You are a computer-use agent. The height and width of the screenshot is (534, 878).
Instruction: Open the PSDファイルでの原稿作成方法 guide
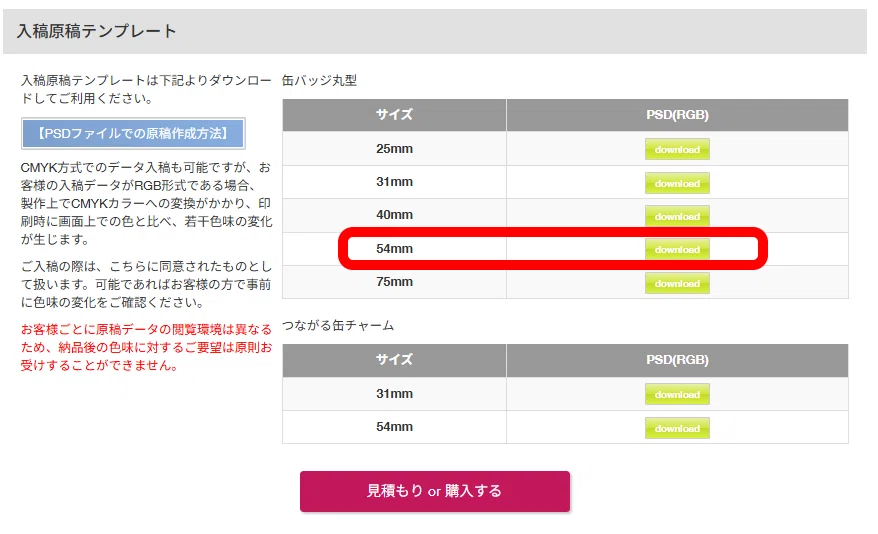[133, 133]
